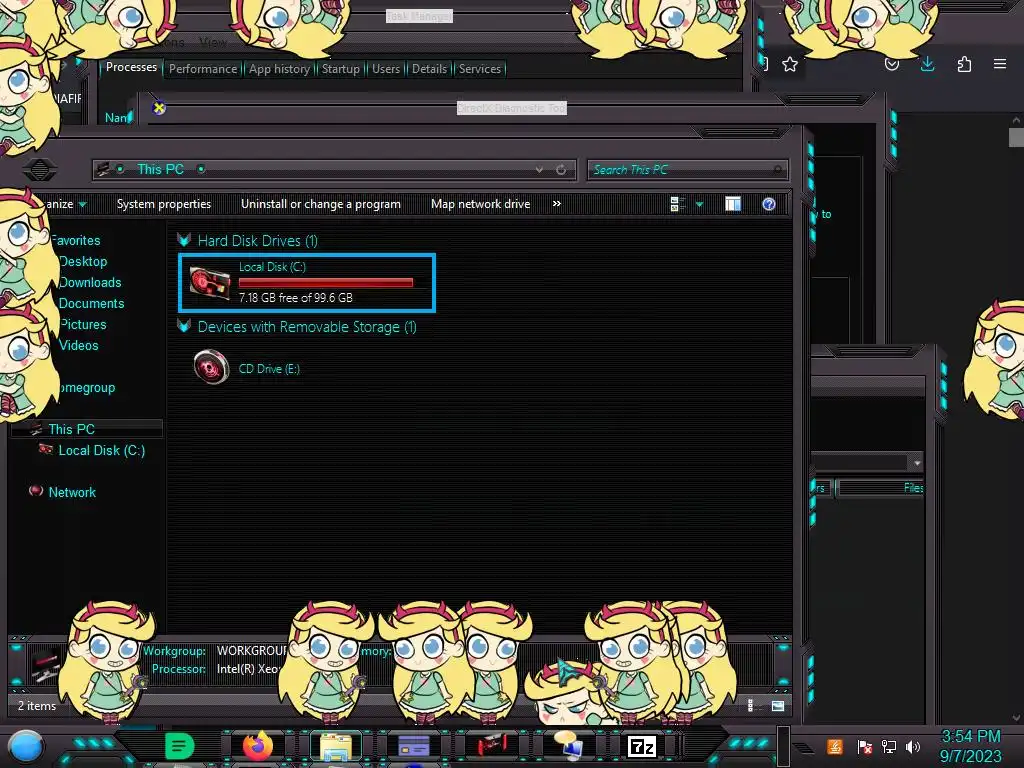Click the Explorer back navigation emblem
This screenshot has height=768, width=1024.
[40, 170]
